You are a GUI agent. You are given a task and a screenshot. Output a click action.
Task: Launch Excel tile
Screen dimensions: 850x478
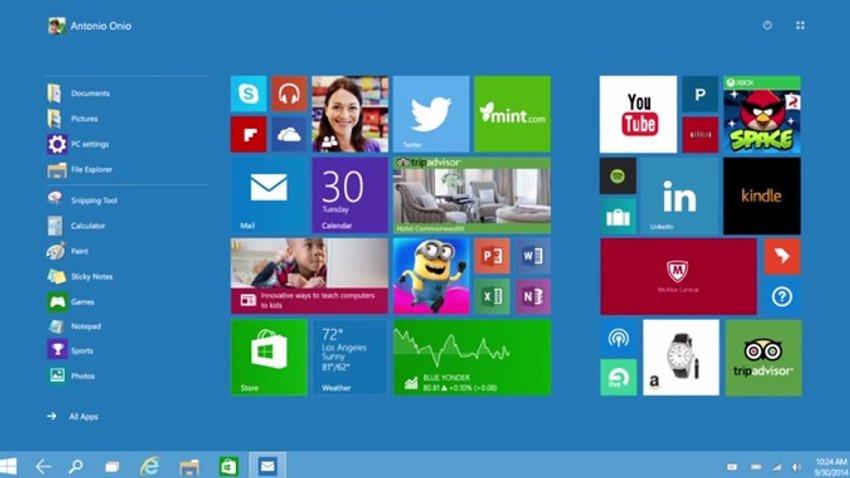(492, 296)
